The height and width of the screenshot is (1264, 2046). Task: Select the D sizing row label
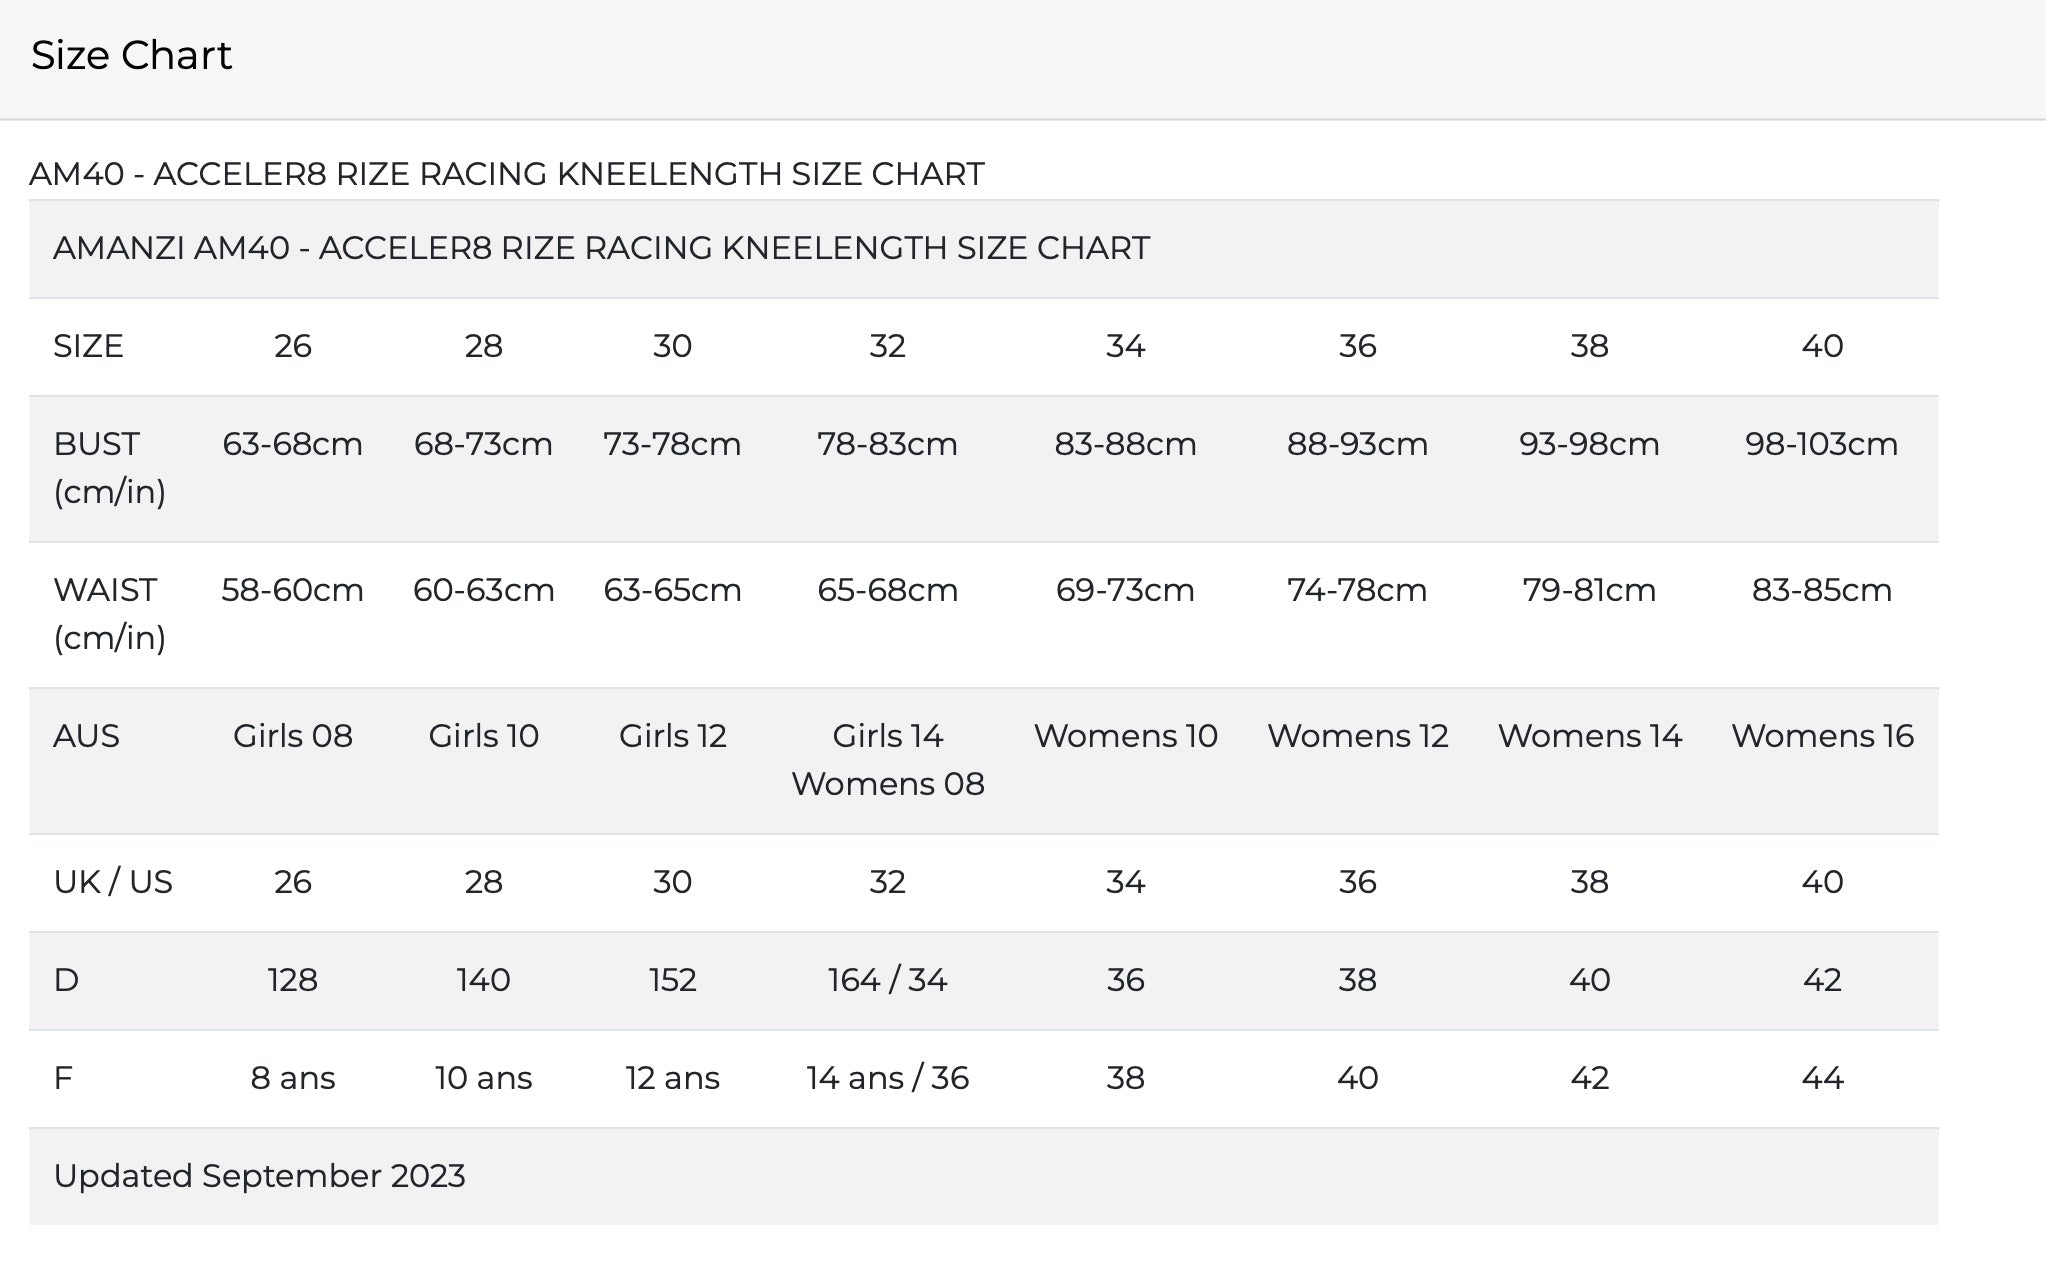[x=64, y=980]
